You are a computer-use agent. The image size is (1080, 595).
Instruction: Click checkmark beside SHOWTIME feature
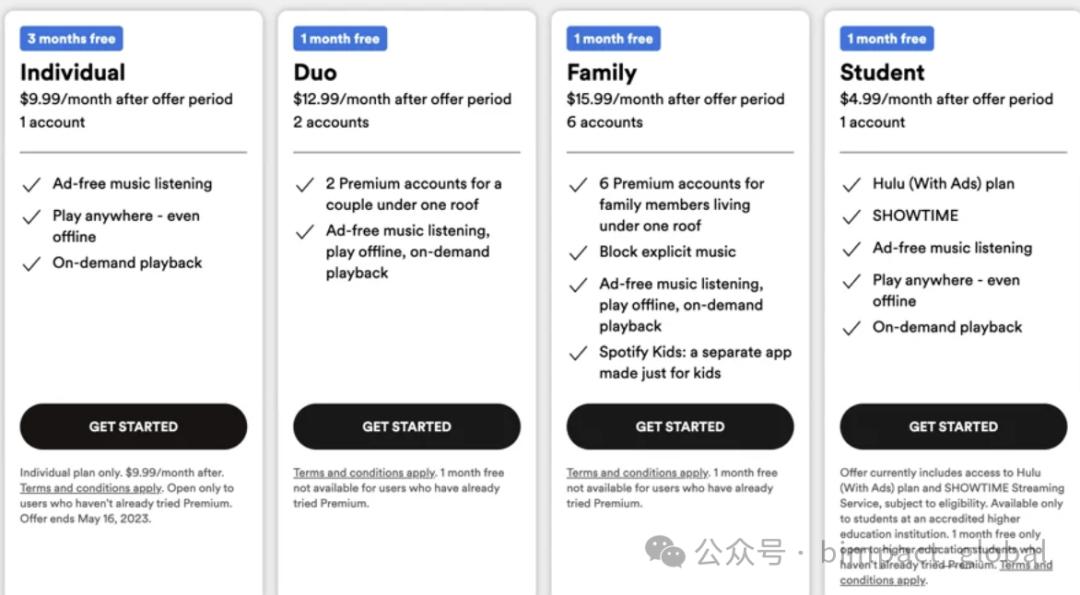851,216
